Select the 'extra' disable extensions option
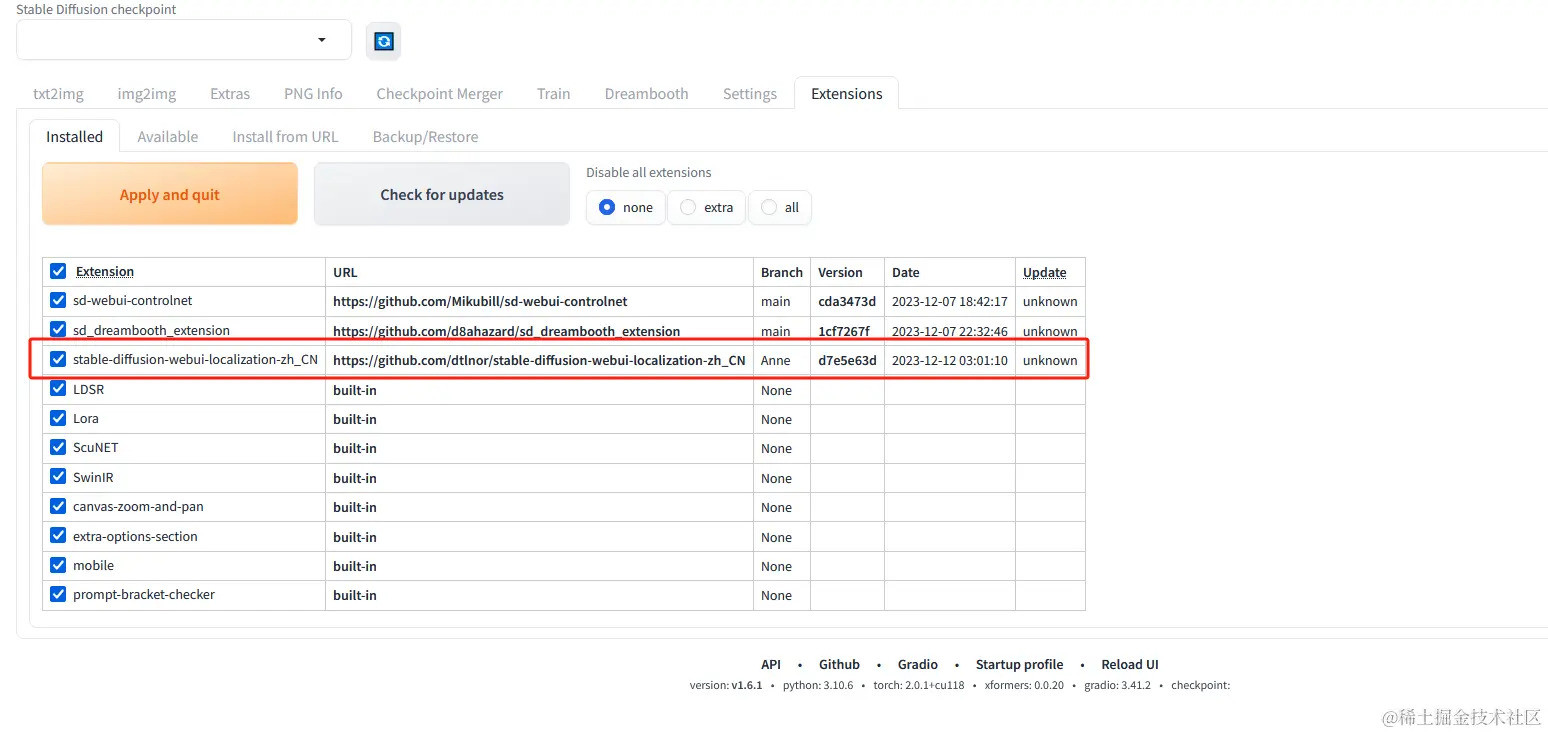 tap(707, 208)
